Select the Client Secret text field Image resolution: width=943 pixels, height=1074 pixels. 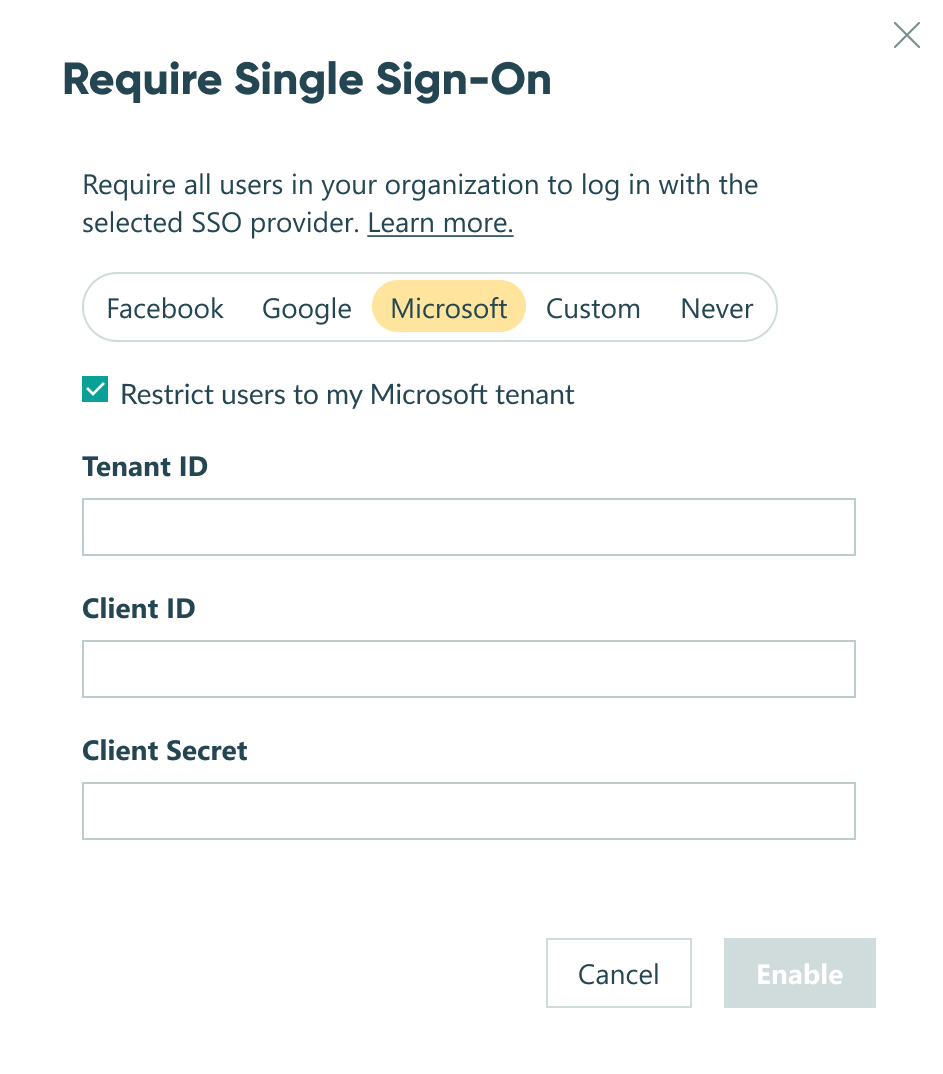coord(467,810)
